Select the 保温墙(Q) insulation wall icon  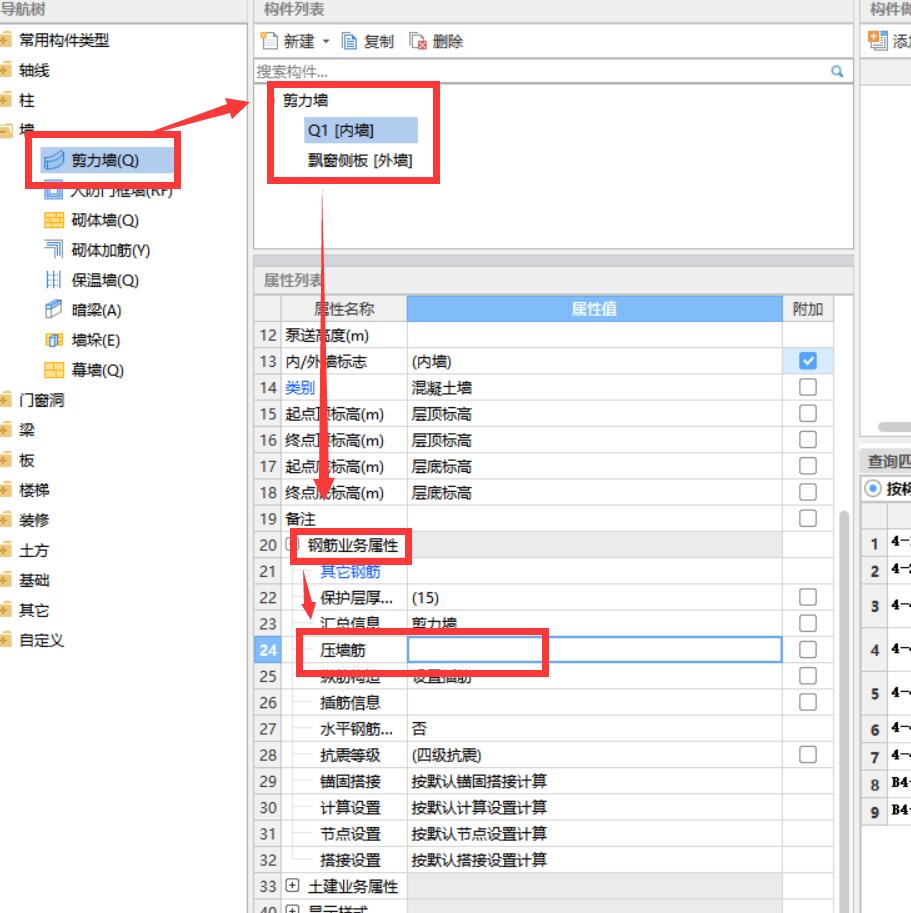[54, 280]
